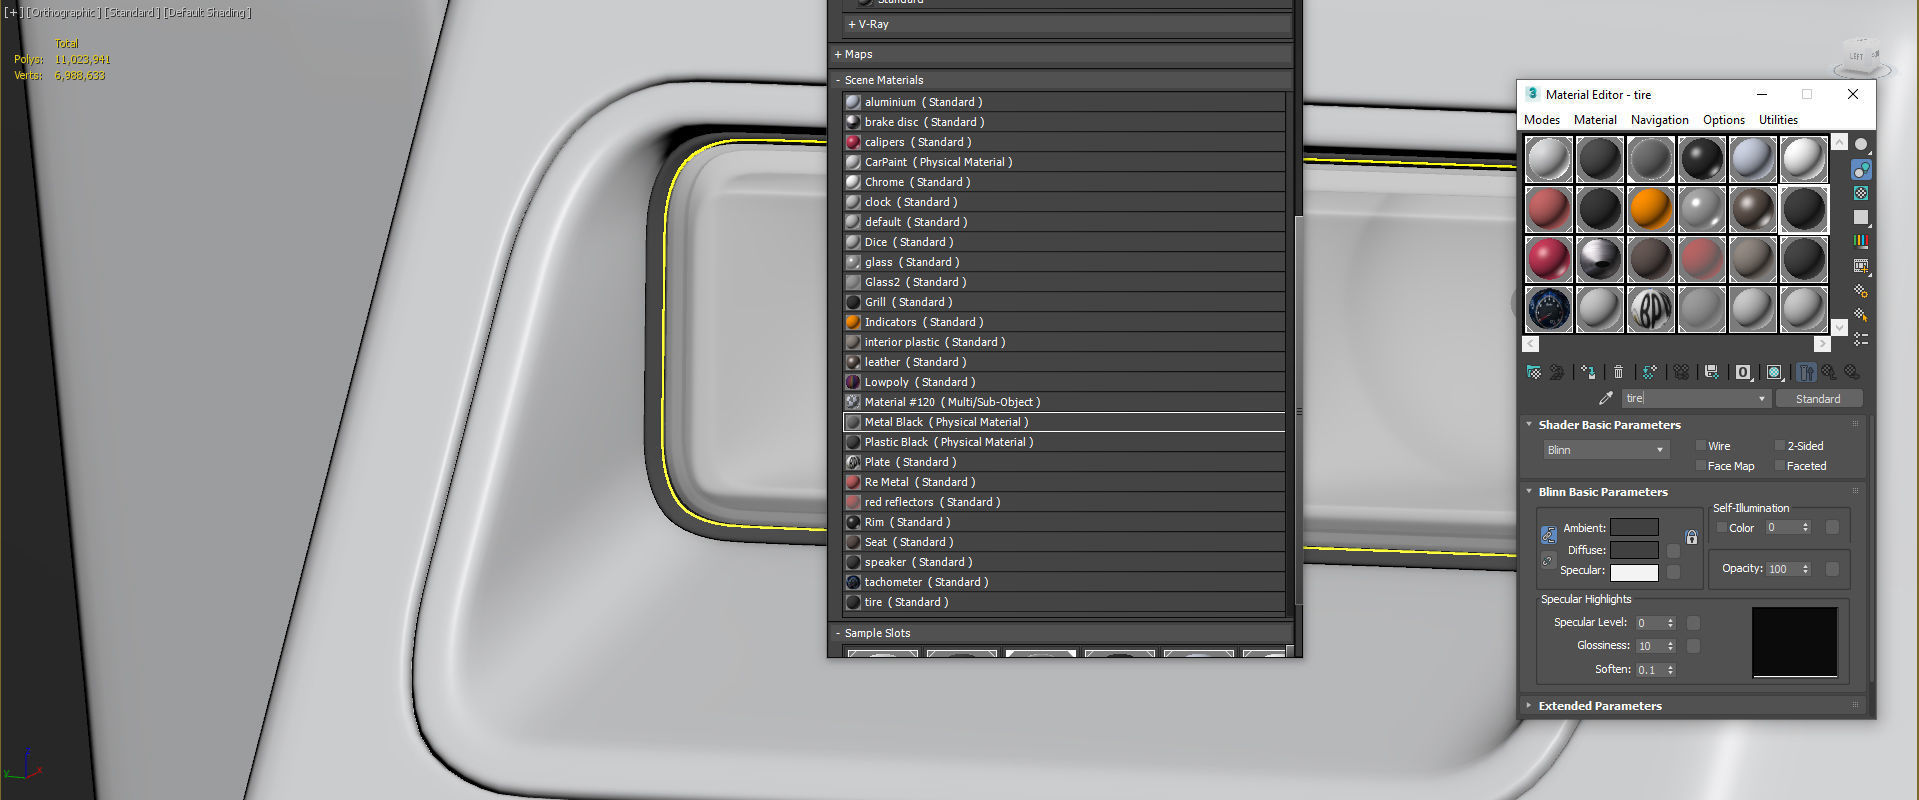Click the Opacity map button
Image resolution: width=1919 pixels, height=800 pixels.
[1832, 569]
